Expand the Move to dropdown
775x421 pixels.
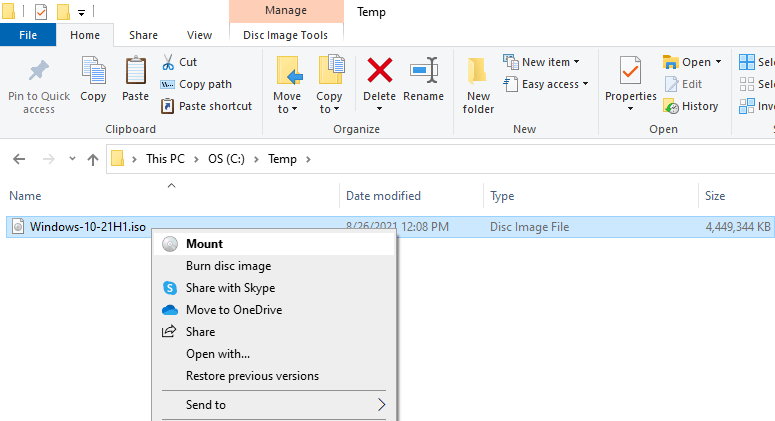point(287,103)
